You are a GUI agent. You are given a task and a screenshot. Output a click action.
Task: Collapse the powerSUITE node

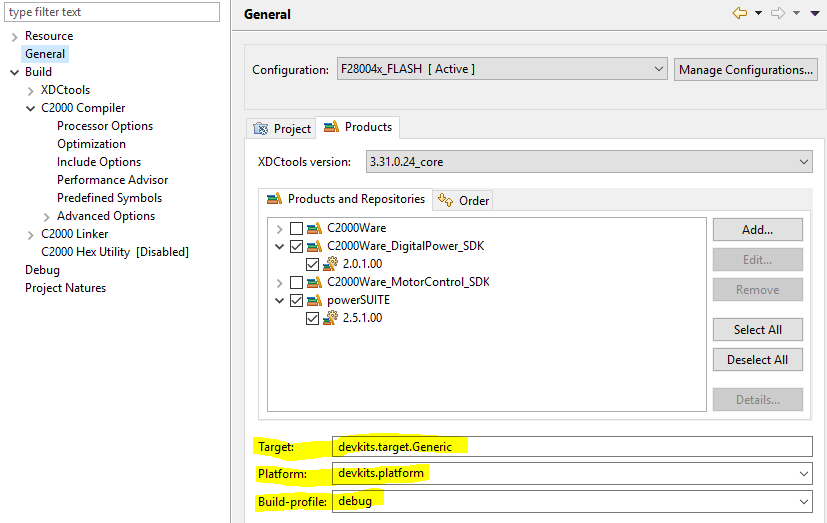pyautogui.click(x=280, y=301)
